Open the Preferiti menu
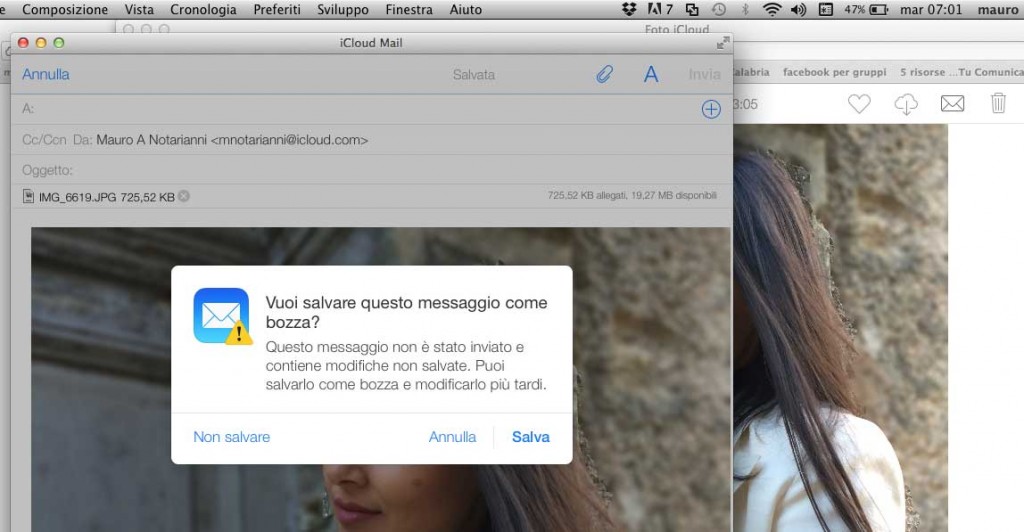The image size is (1024, 532). click(277, 10)
